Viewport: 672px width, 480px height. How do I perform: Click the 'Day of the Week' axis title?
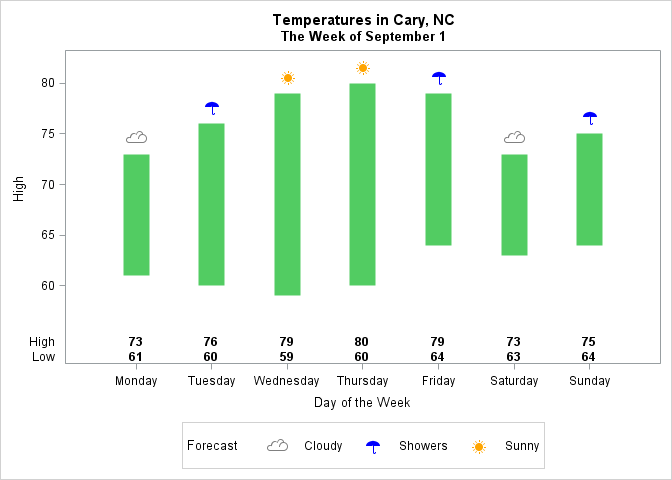click(362, 402)
